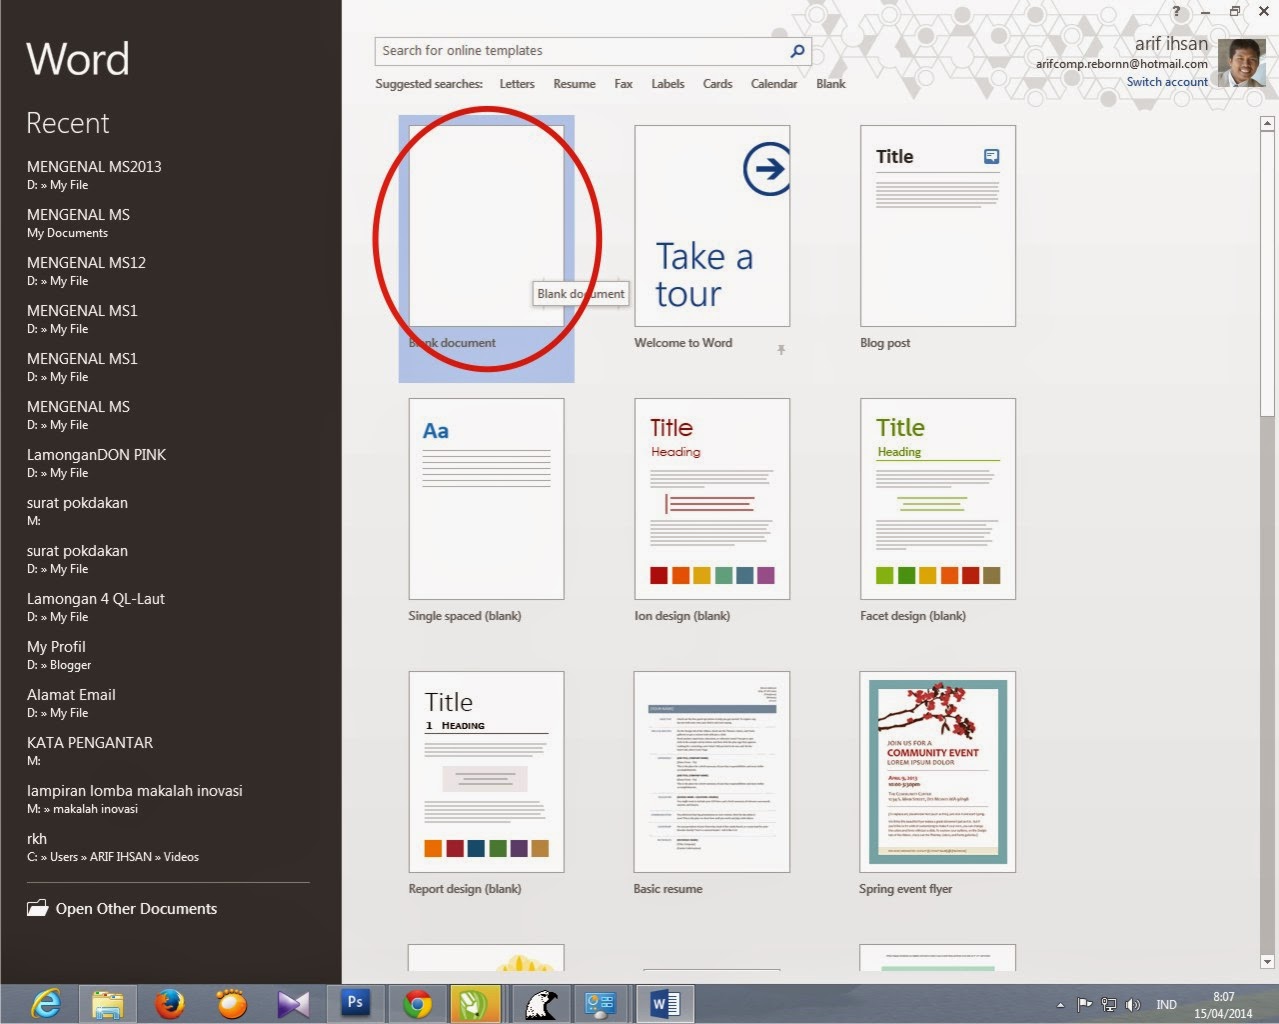The image size is (1279, 1024).
Task: Click the search for online templates field
Action: click(x=592, y=51)
